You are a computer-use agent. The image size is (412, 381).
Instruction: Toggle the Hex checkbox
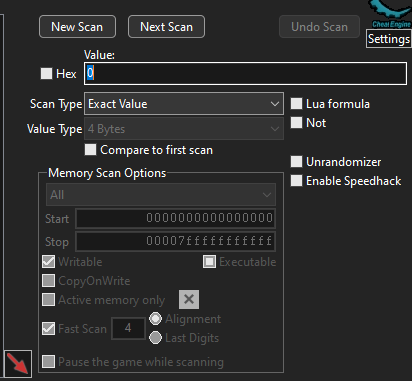46,74
